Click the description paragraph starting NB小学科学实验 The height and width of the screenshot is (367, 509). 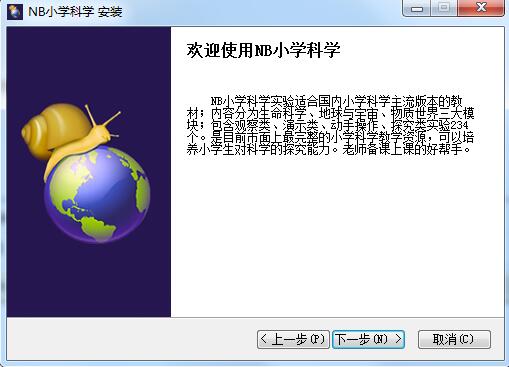tap(330, 125)
